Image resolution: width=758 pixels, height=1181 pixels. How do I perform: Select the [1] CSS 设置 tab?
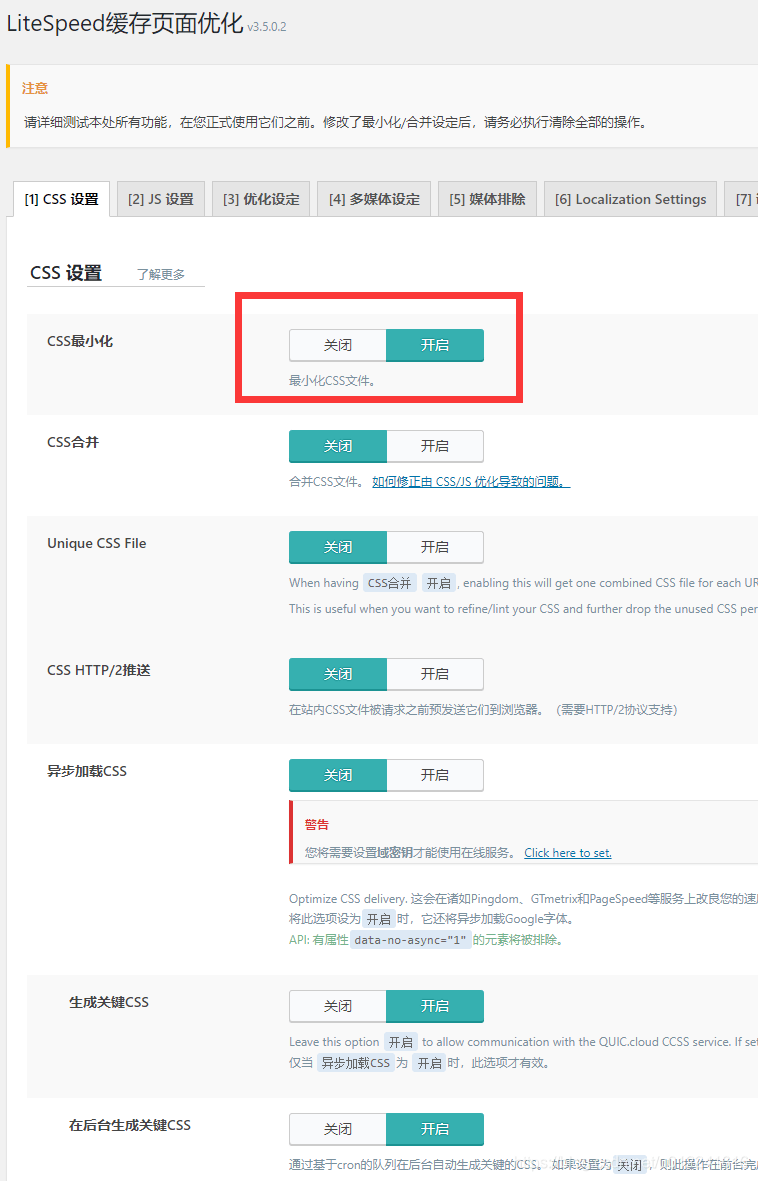pyautogui.click(x=62, y=199)
